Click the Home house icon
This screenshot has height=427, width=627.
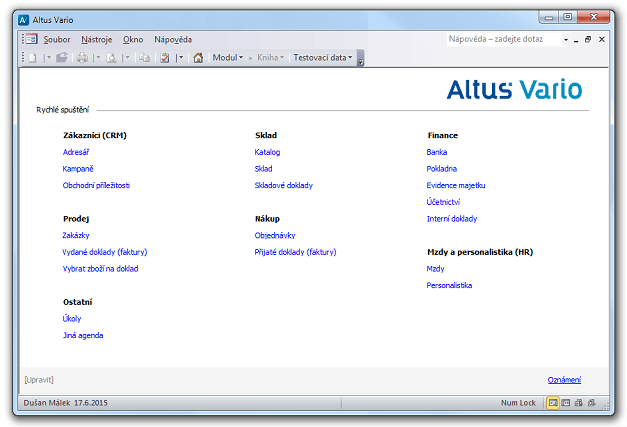pyautogui.click(x=198, y=58)
